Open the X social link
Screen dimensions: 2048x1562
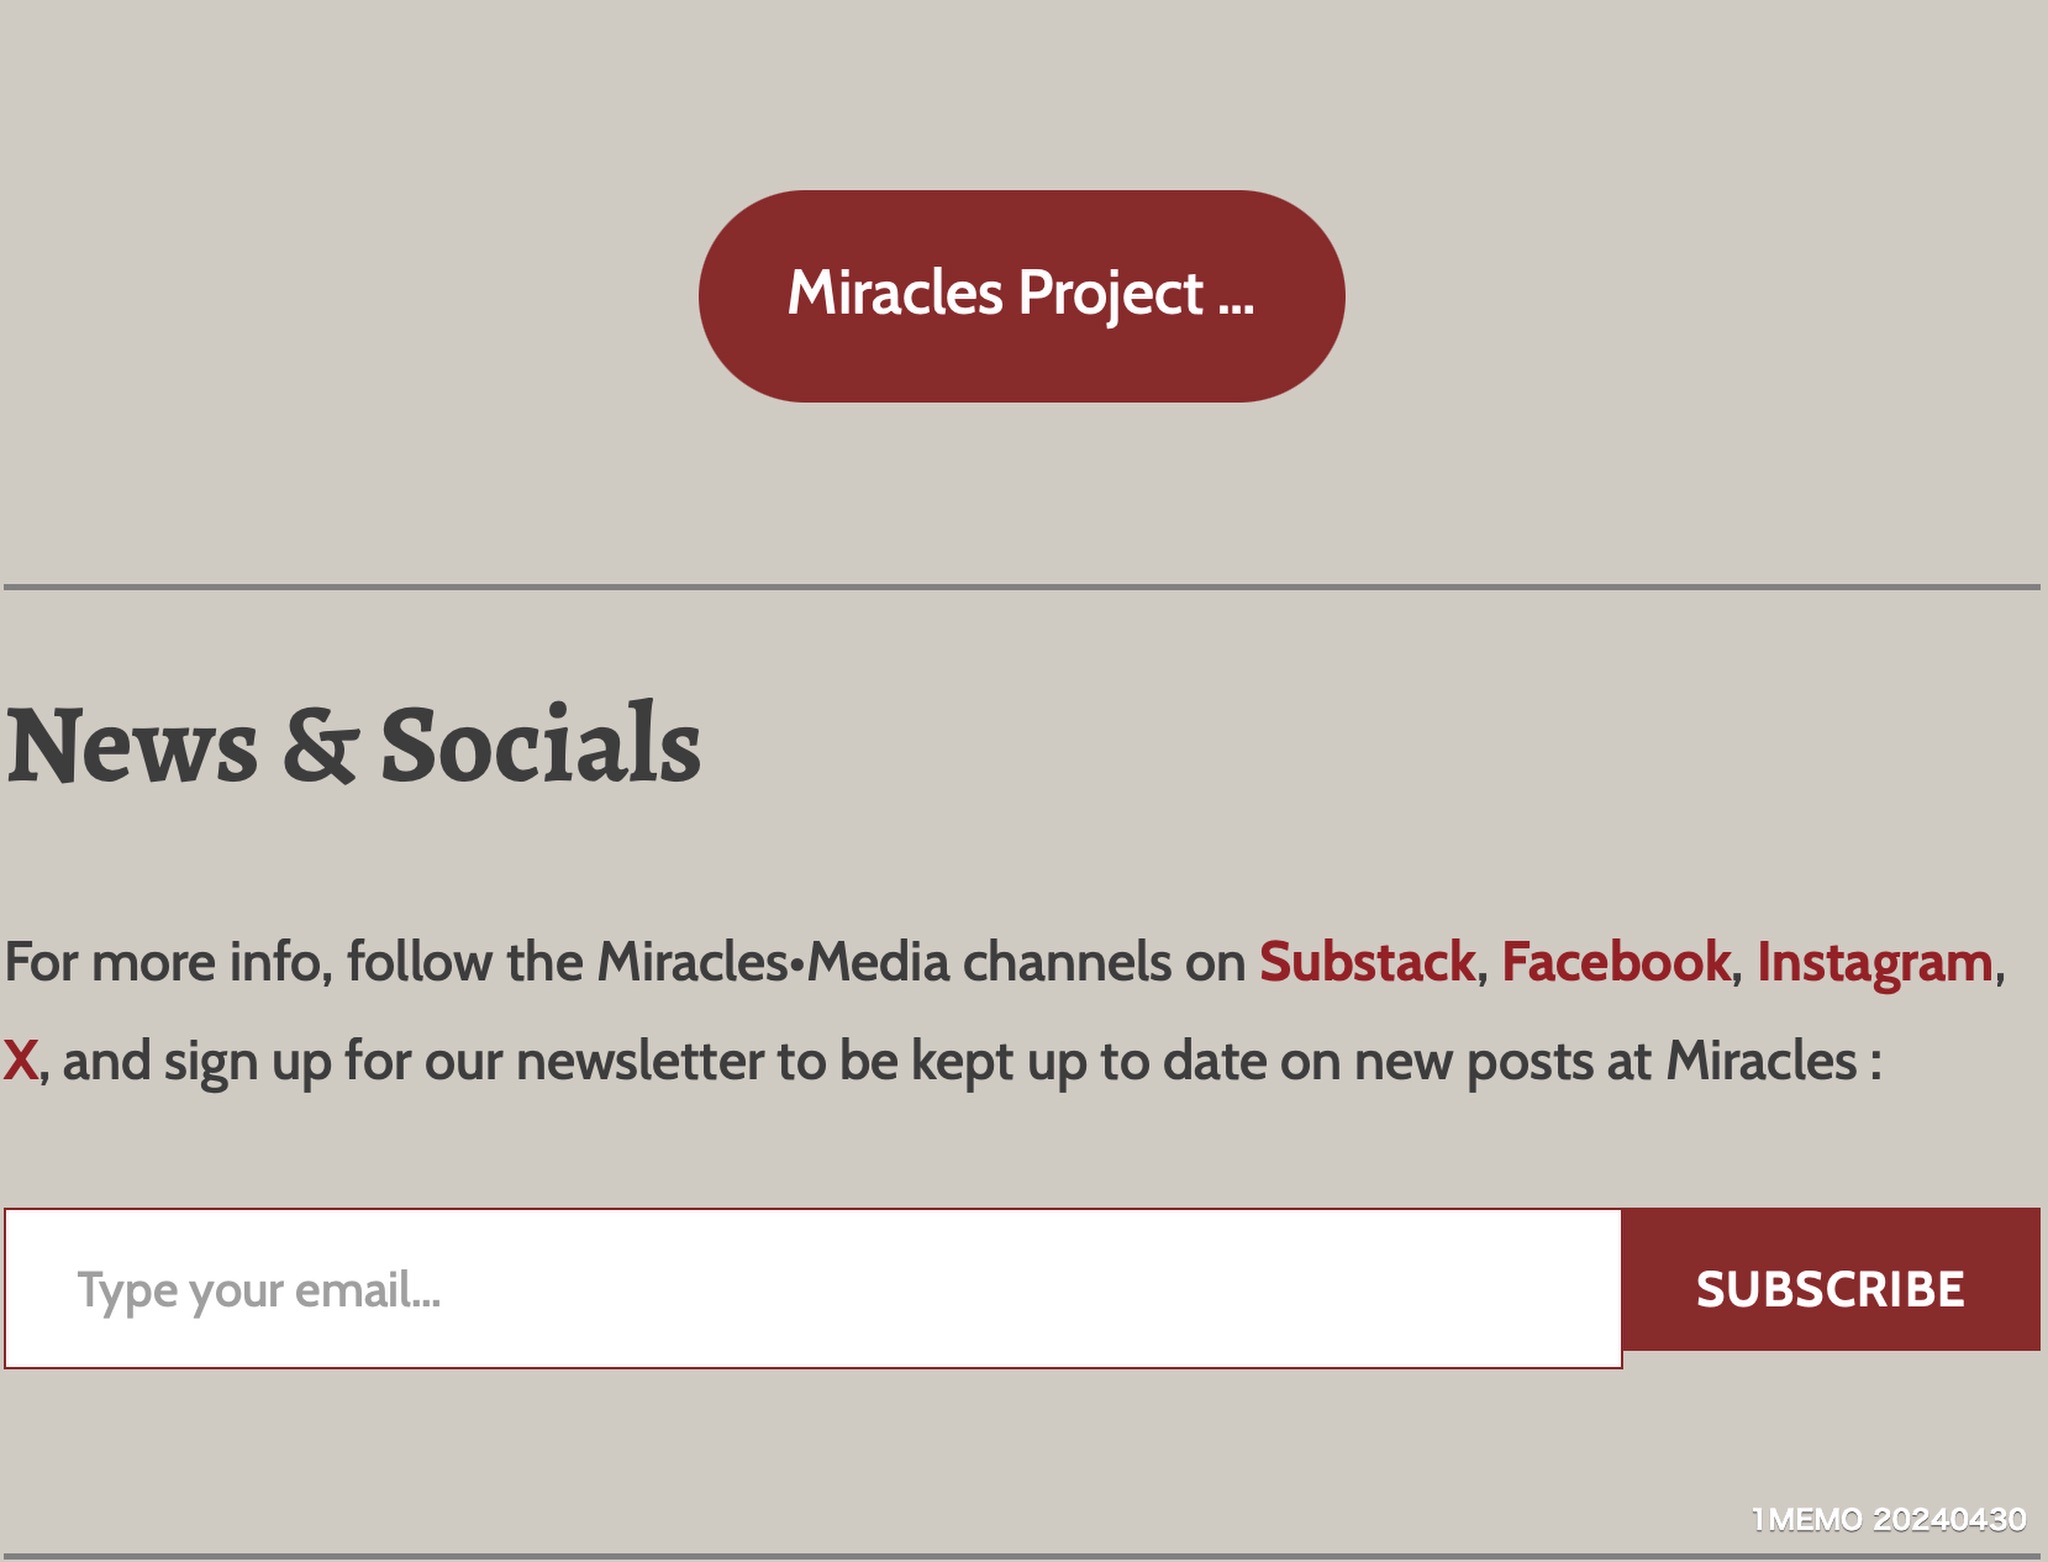point(20,1061)
